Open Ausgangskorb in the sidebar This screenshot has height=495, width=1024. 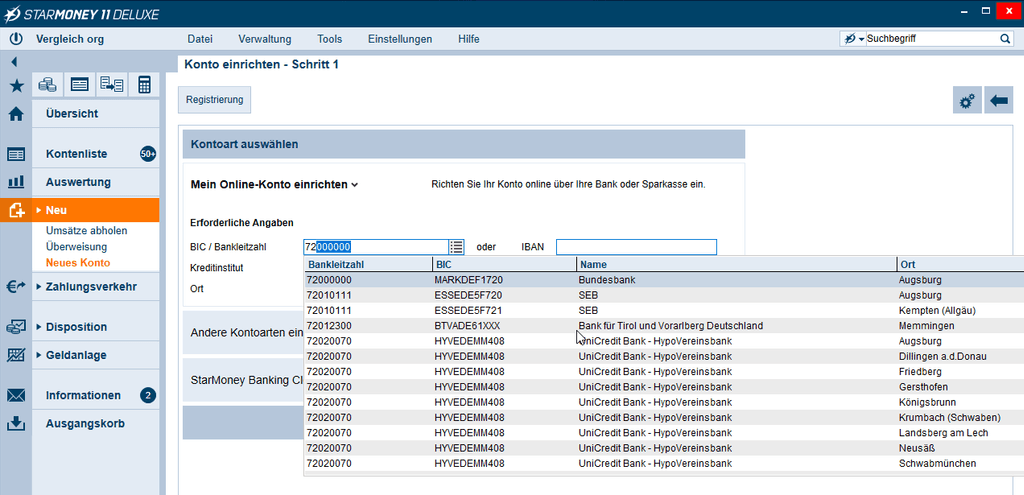pyautogui.click(x=95, y=423)
